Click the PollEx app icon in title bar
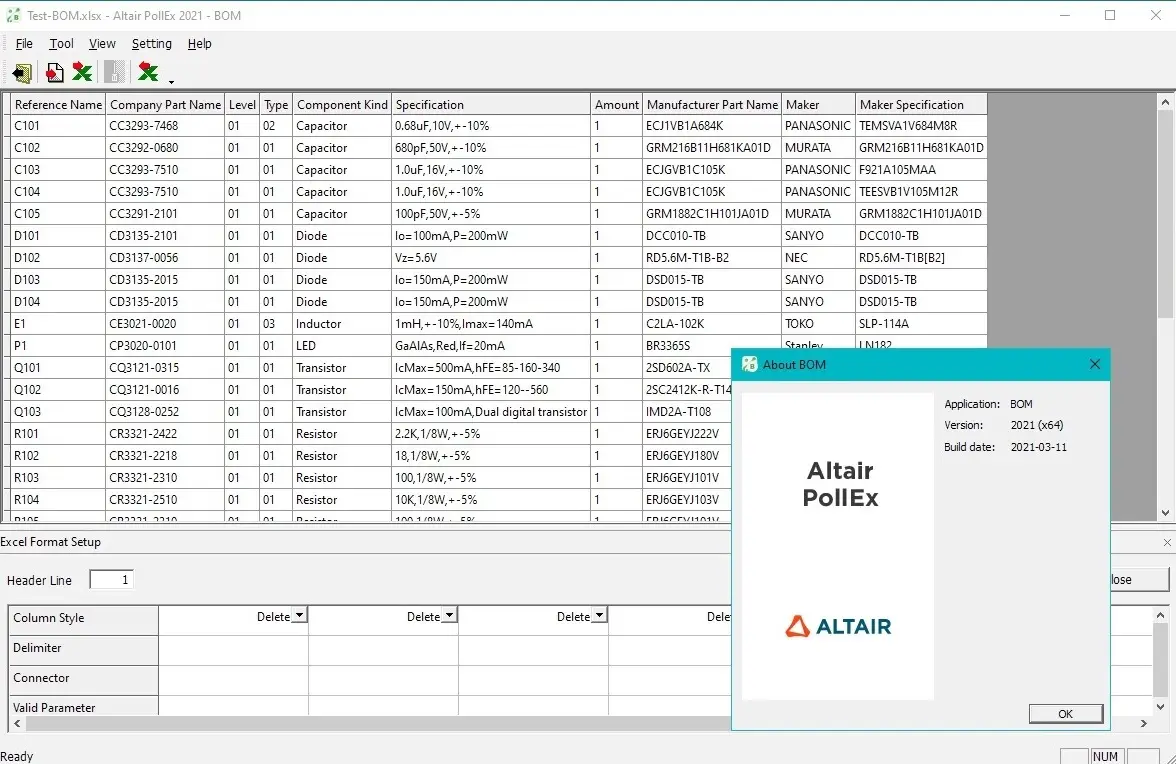The width and height of the screenshot is (1176, 764). pos(13,15)
